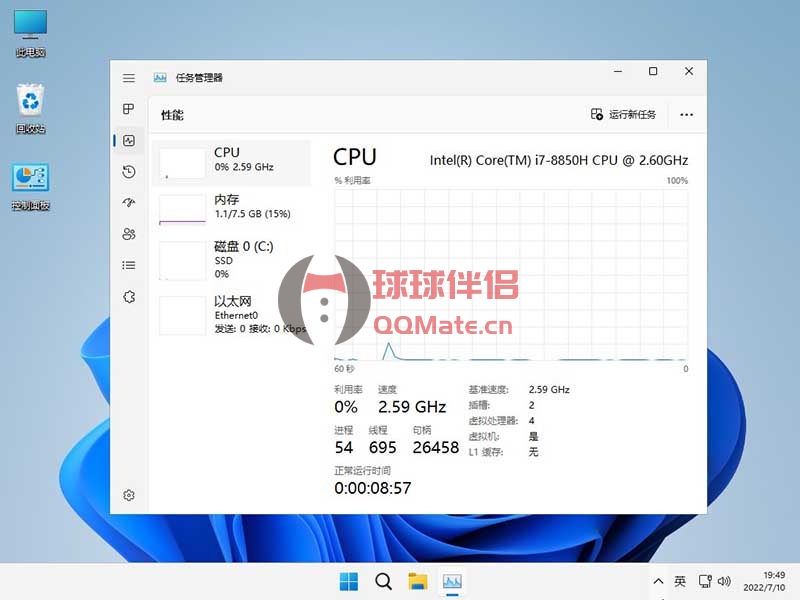The width and height of the screenshot is (800, 600).
Task: Select the CPU performance item
Action: (231, 162)
